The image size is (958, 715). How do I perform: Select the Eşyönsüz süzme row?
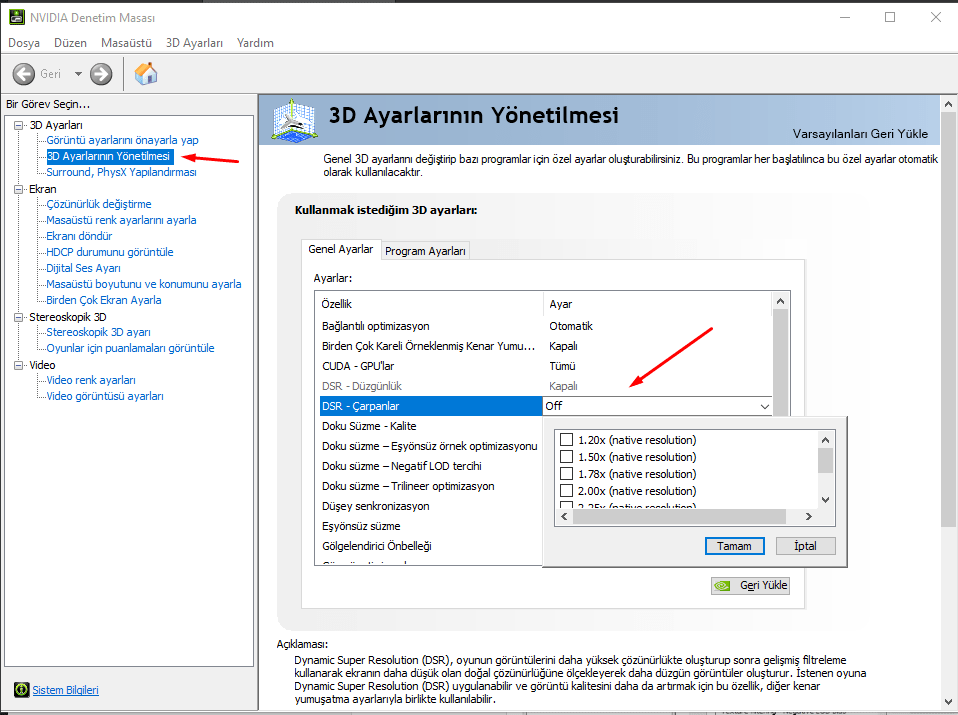[429, 526]
